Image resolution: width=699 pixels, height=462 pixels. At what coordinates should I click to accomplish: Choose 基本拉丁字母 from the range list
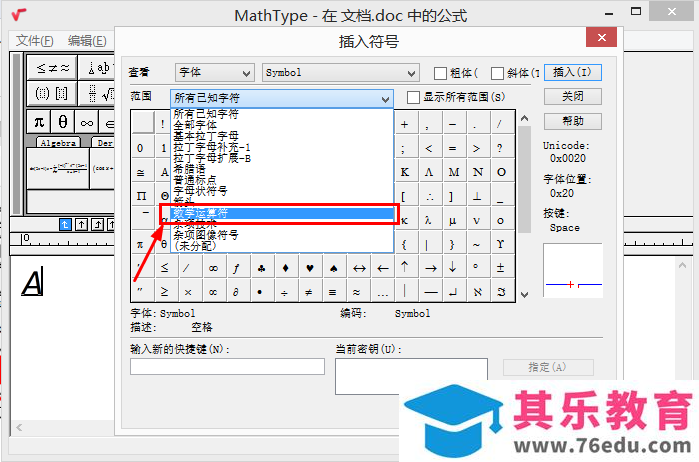click(x=282, y=136)
